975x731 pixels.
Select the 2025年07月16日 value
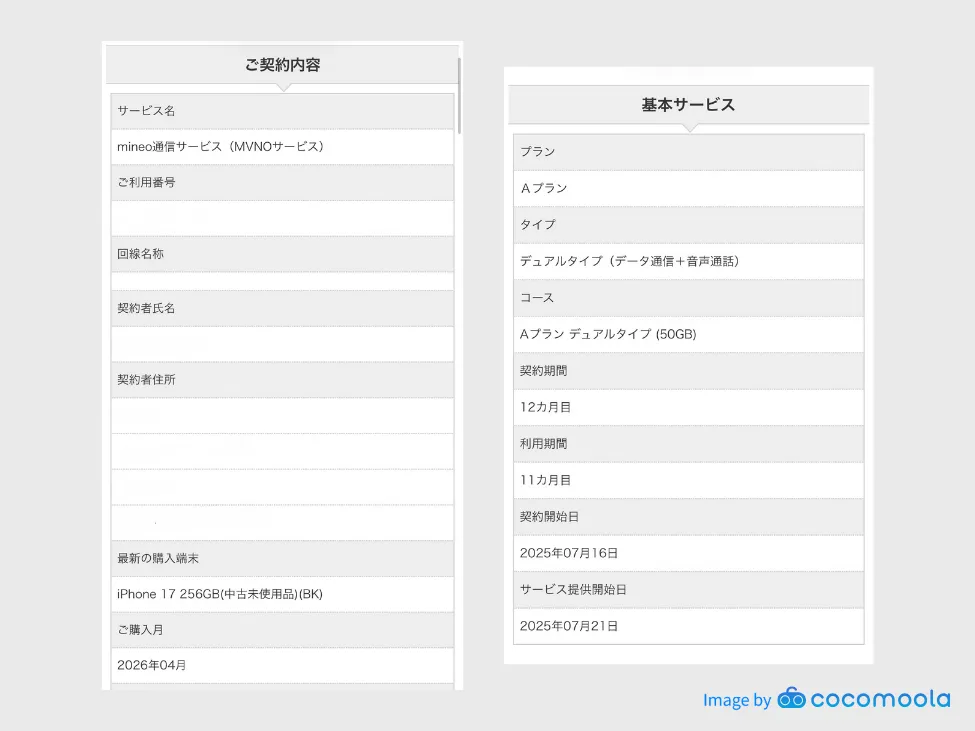pos(569,553)
